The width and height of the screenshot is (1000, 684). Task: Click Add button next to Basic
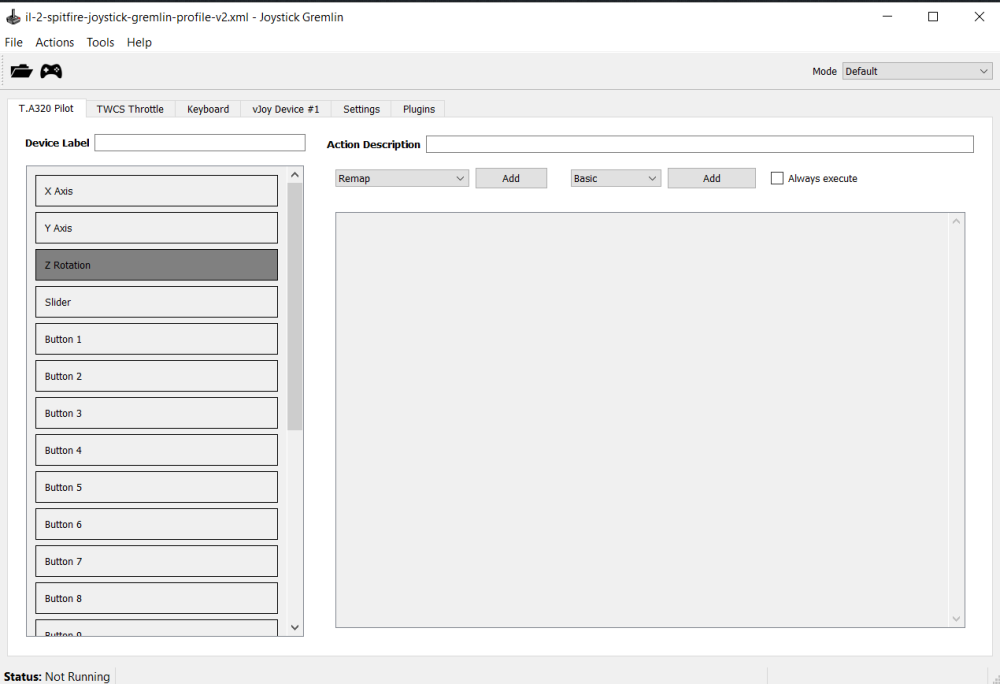pos(711,179)
